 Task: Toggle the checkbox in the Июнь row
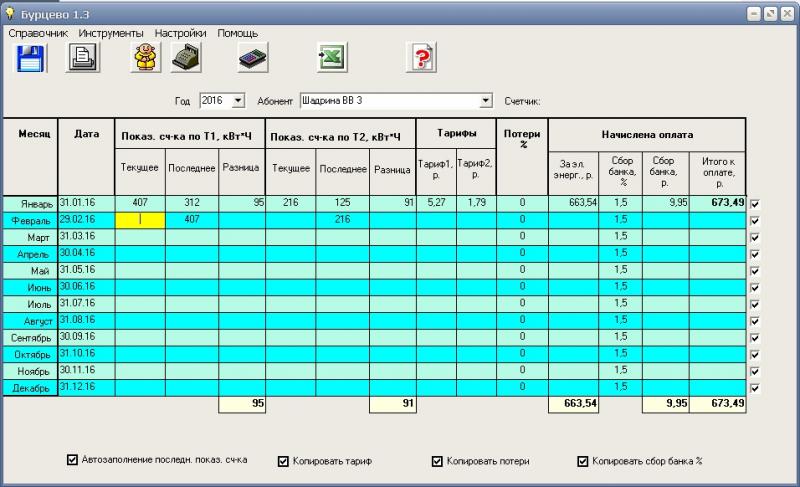(x=755, y=288)
